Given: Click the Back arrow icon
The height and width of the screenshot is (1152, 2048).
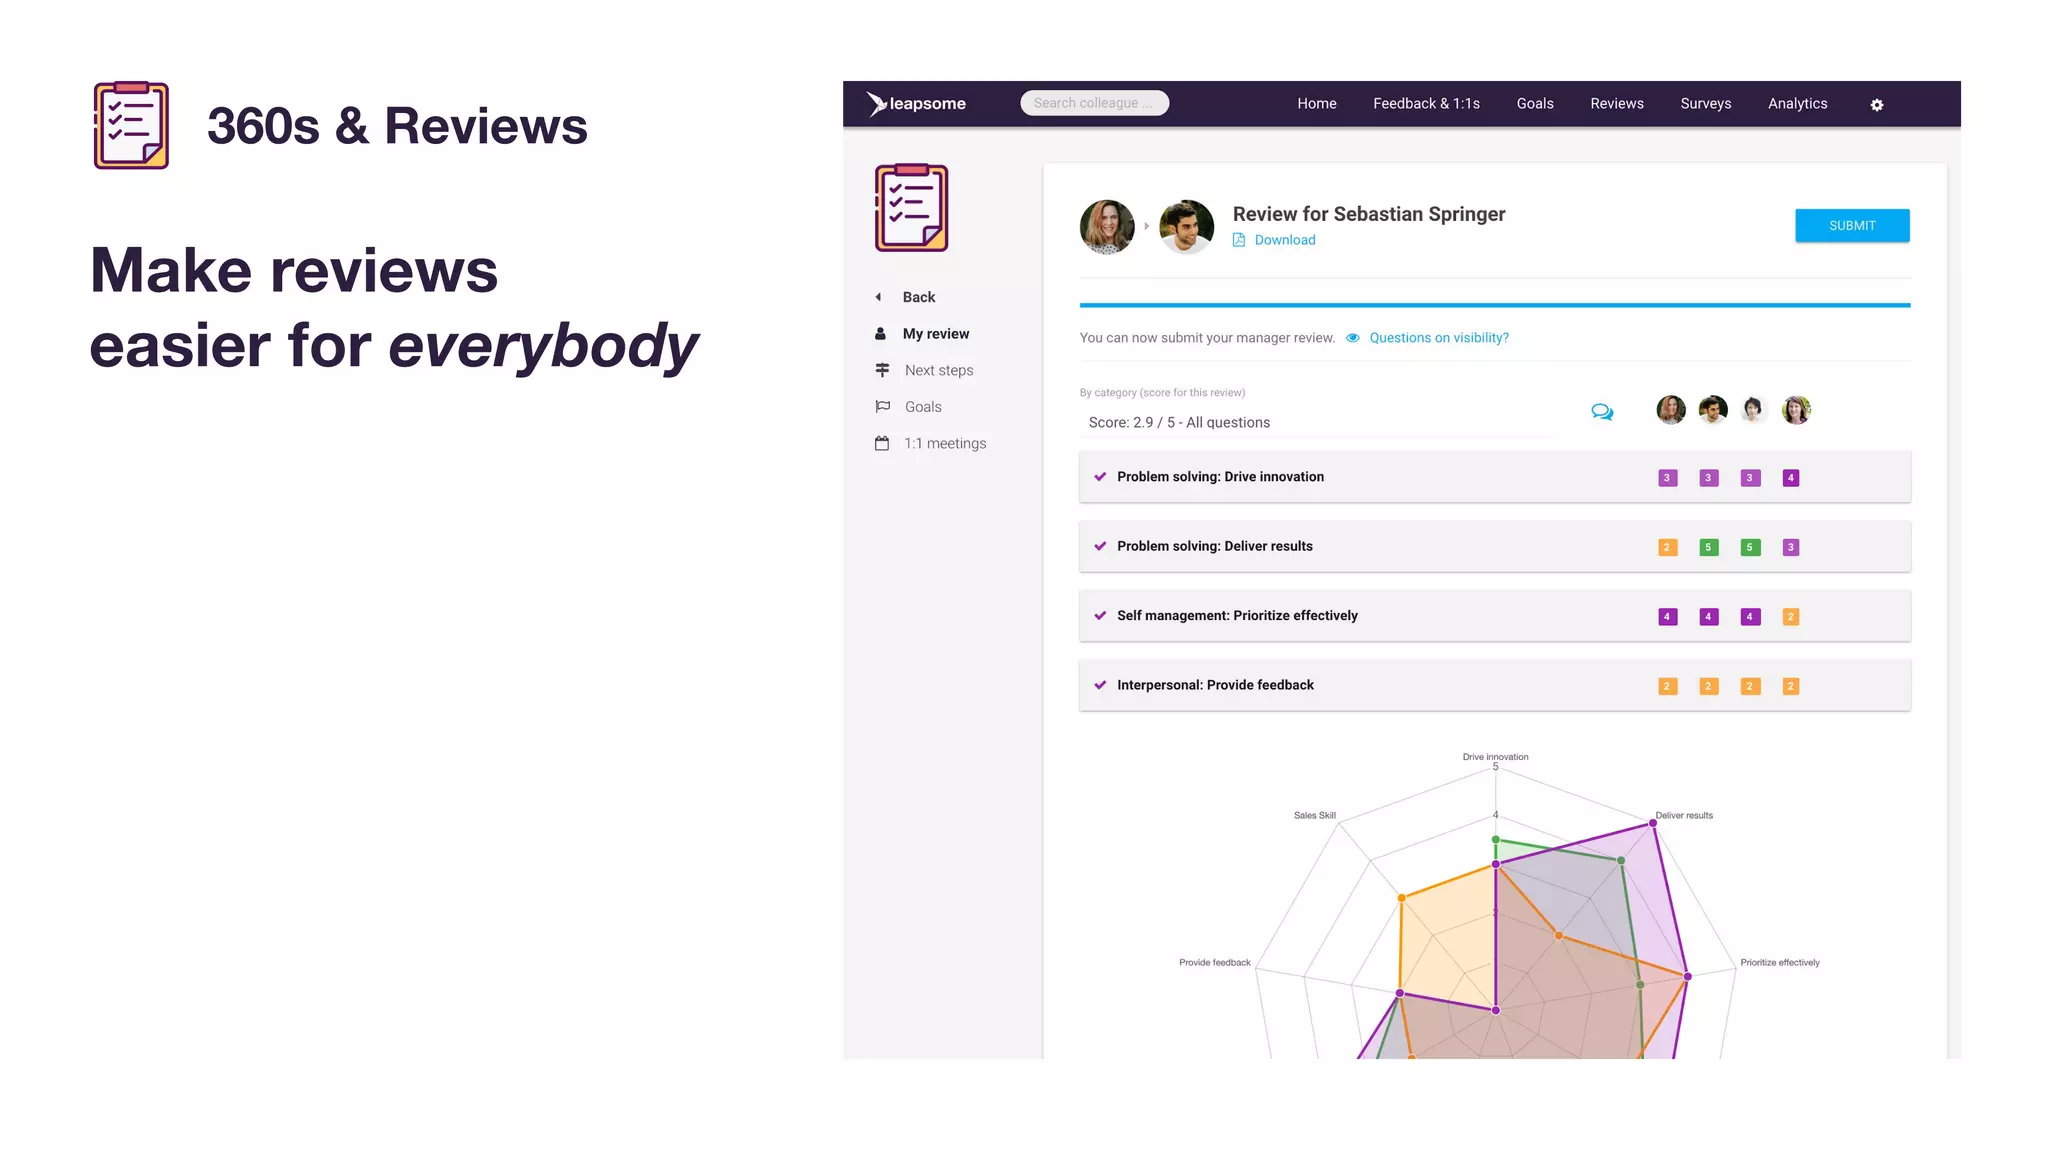Looking at the screenshot, I should [x=878, y=297].
